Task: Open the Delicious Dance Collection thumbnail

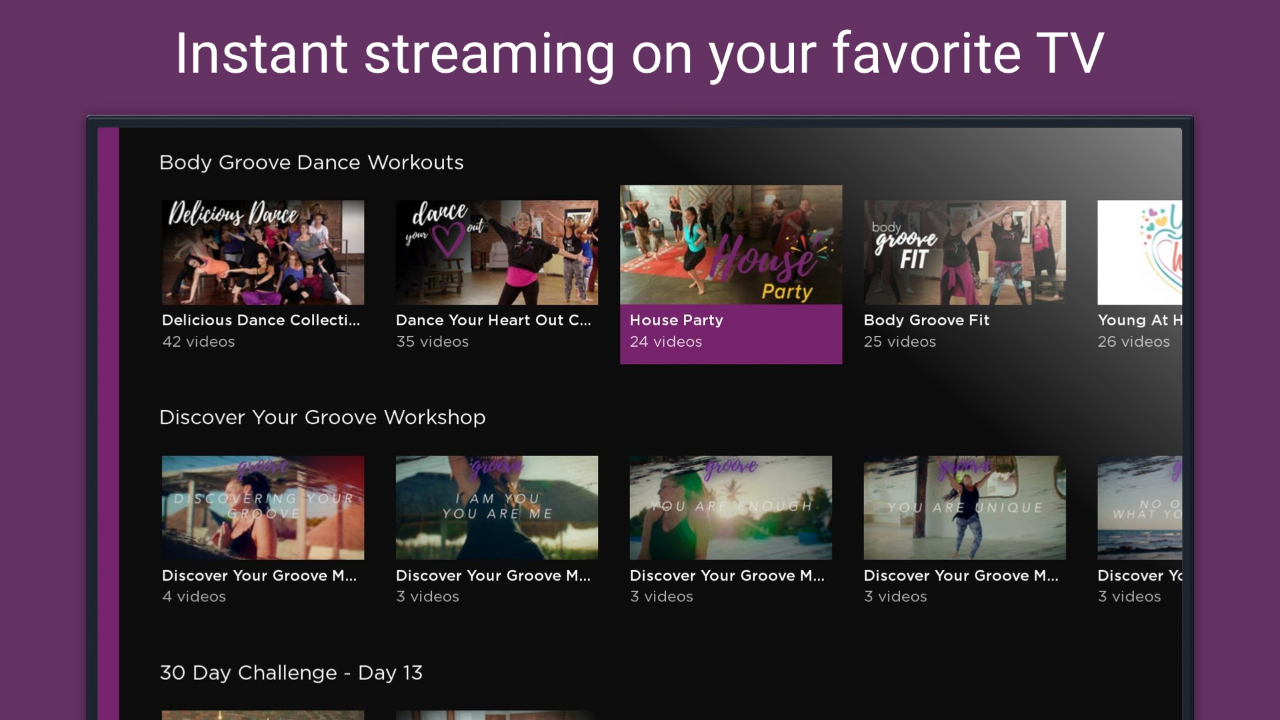Action: pyautogui.click(x=263, y=252)
